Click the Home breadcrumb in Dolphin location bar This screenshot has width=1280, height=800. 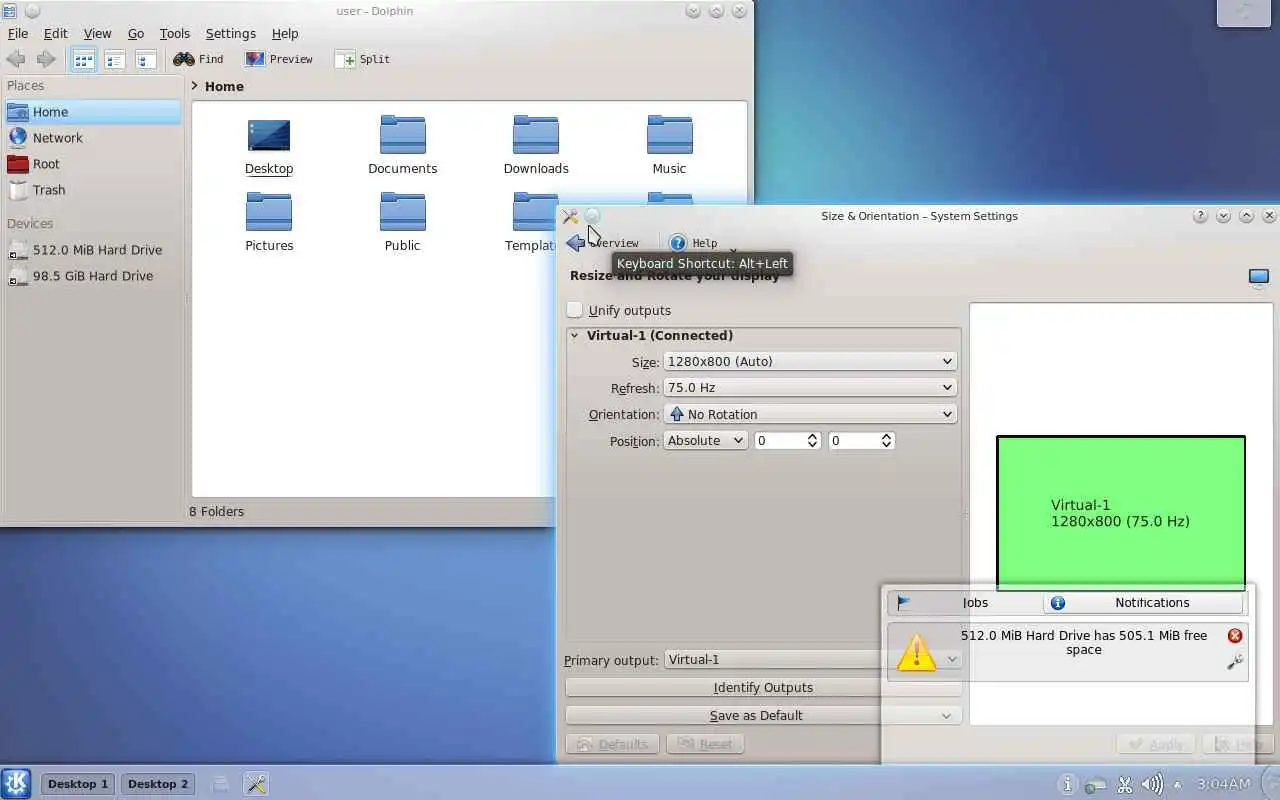coord(224,87)
